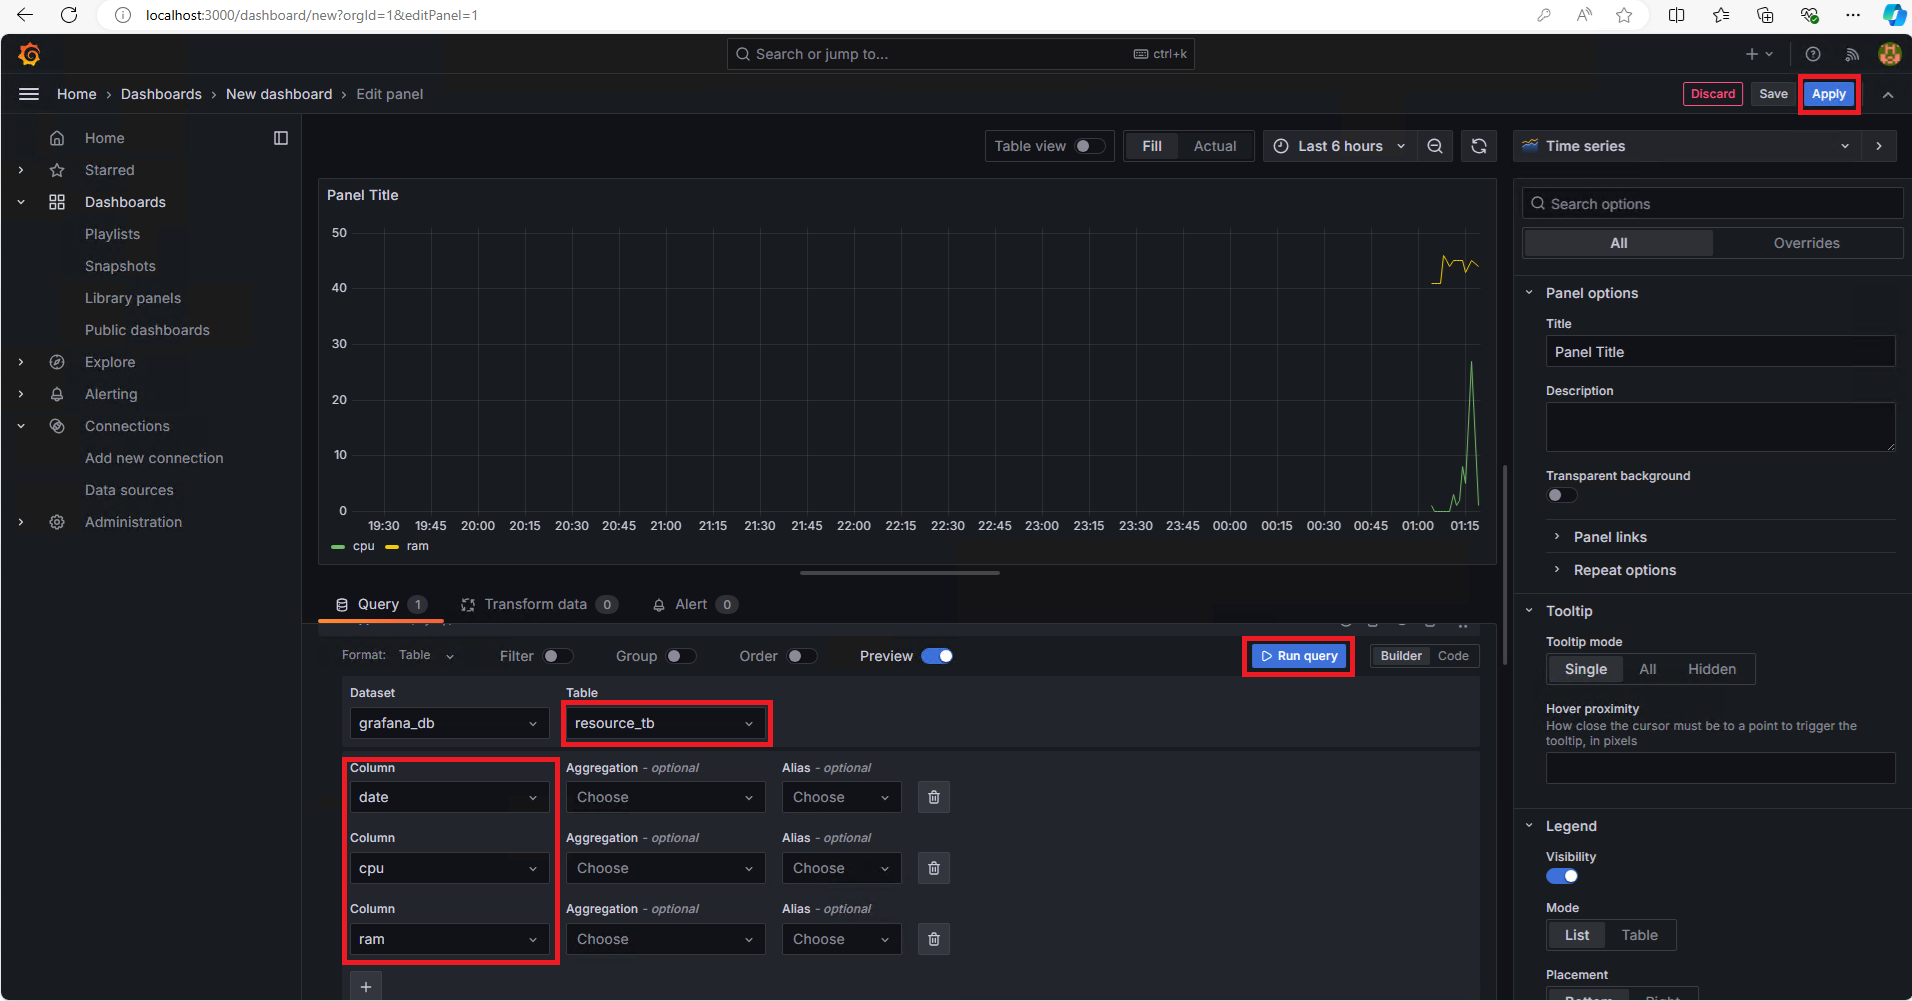This screenshot has width=1912, height=1001.
Task: Open the hamburger menu toggle
Action: [x=29, y=94]
